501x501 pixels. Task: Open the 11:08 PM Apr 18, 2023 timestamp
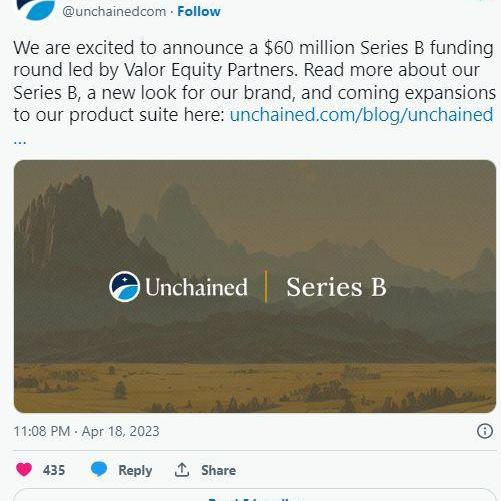coord(87,431)
